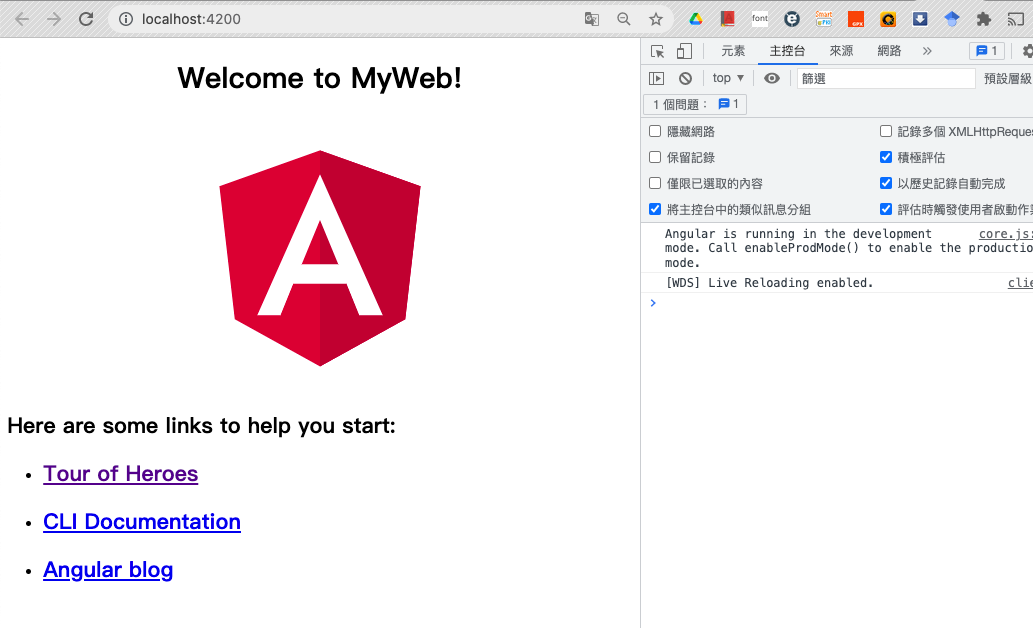Viewport: 1033px width, 628px height.
Task: Open Google Translate page icon
Action: 592,19
